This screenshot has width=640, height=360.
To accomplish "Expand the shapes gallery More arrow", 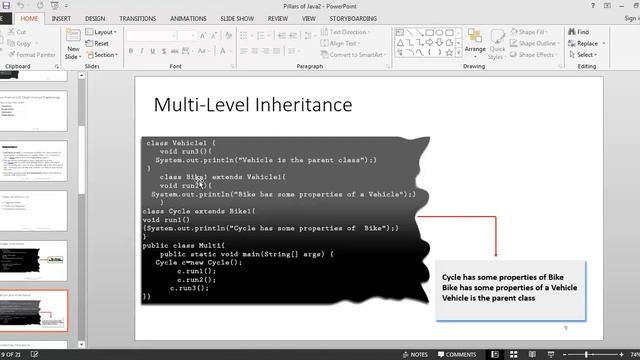I will tap(458, 53).
